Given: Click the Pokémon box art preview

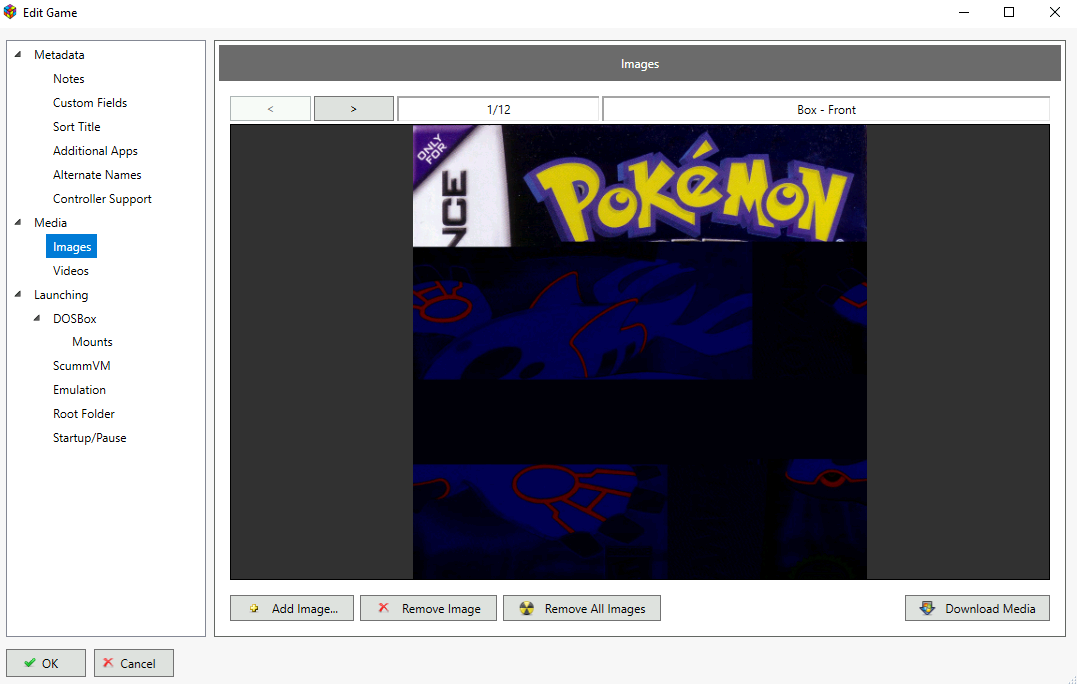Looking at the screenshot, I should pos(639,352).
